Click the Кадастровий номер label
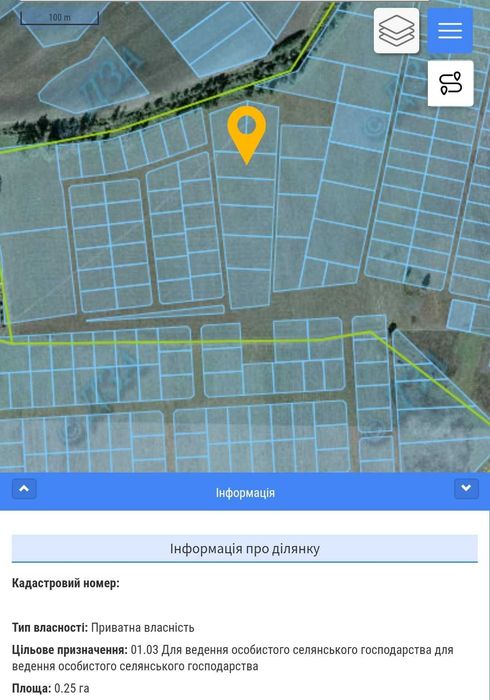The width and height of the screenshot is (490, 700). click(66, 583)
